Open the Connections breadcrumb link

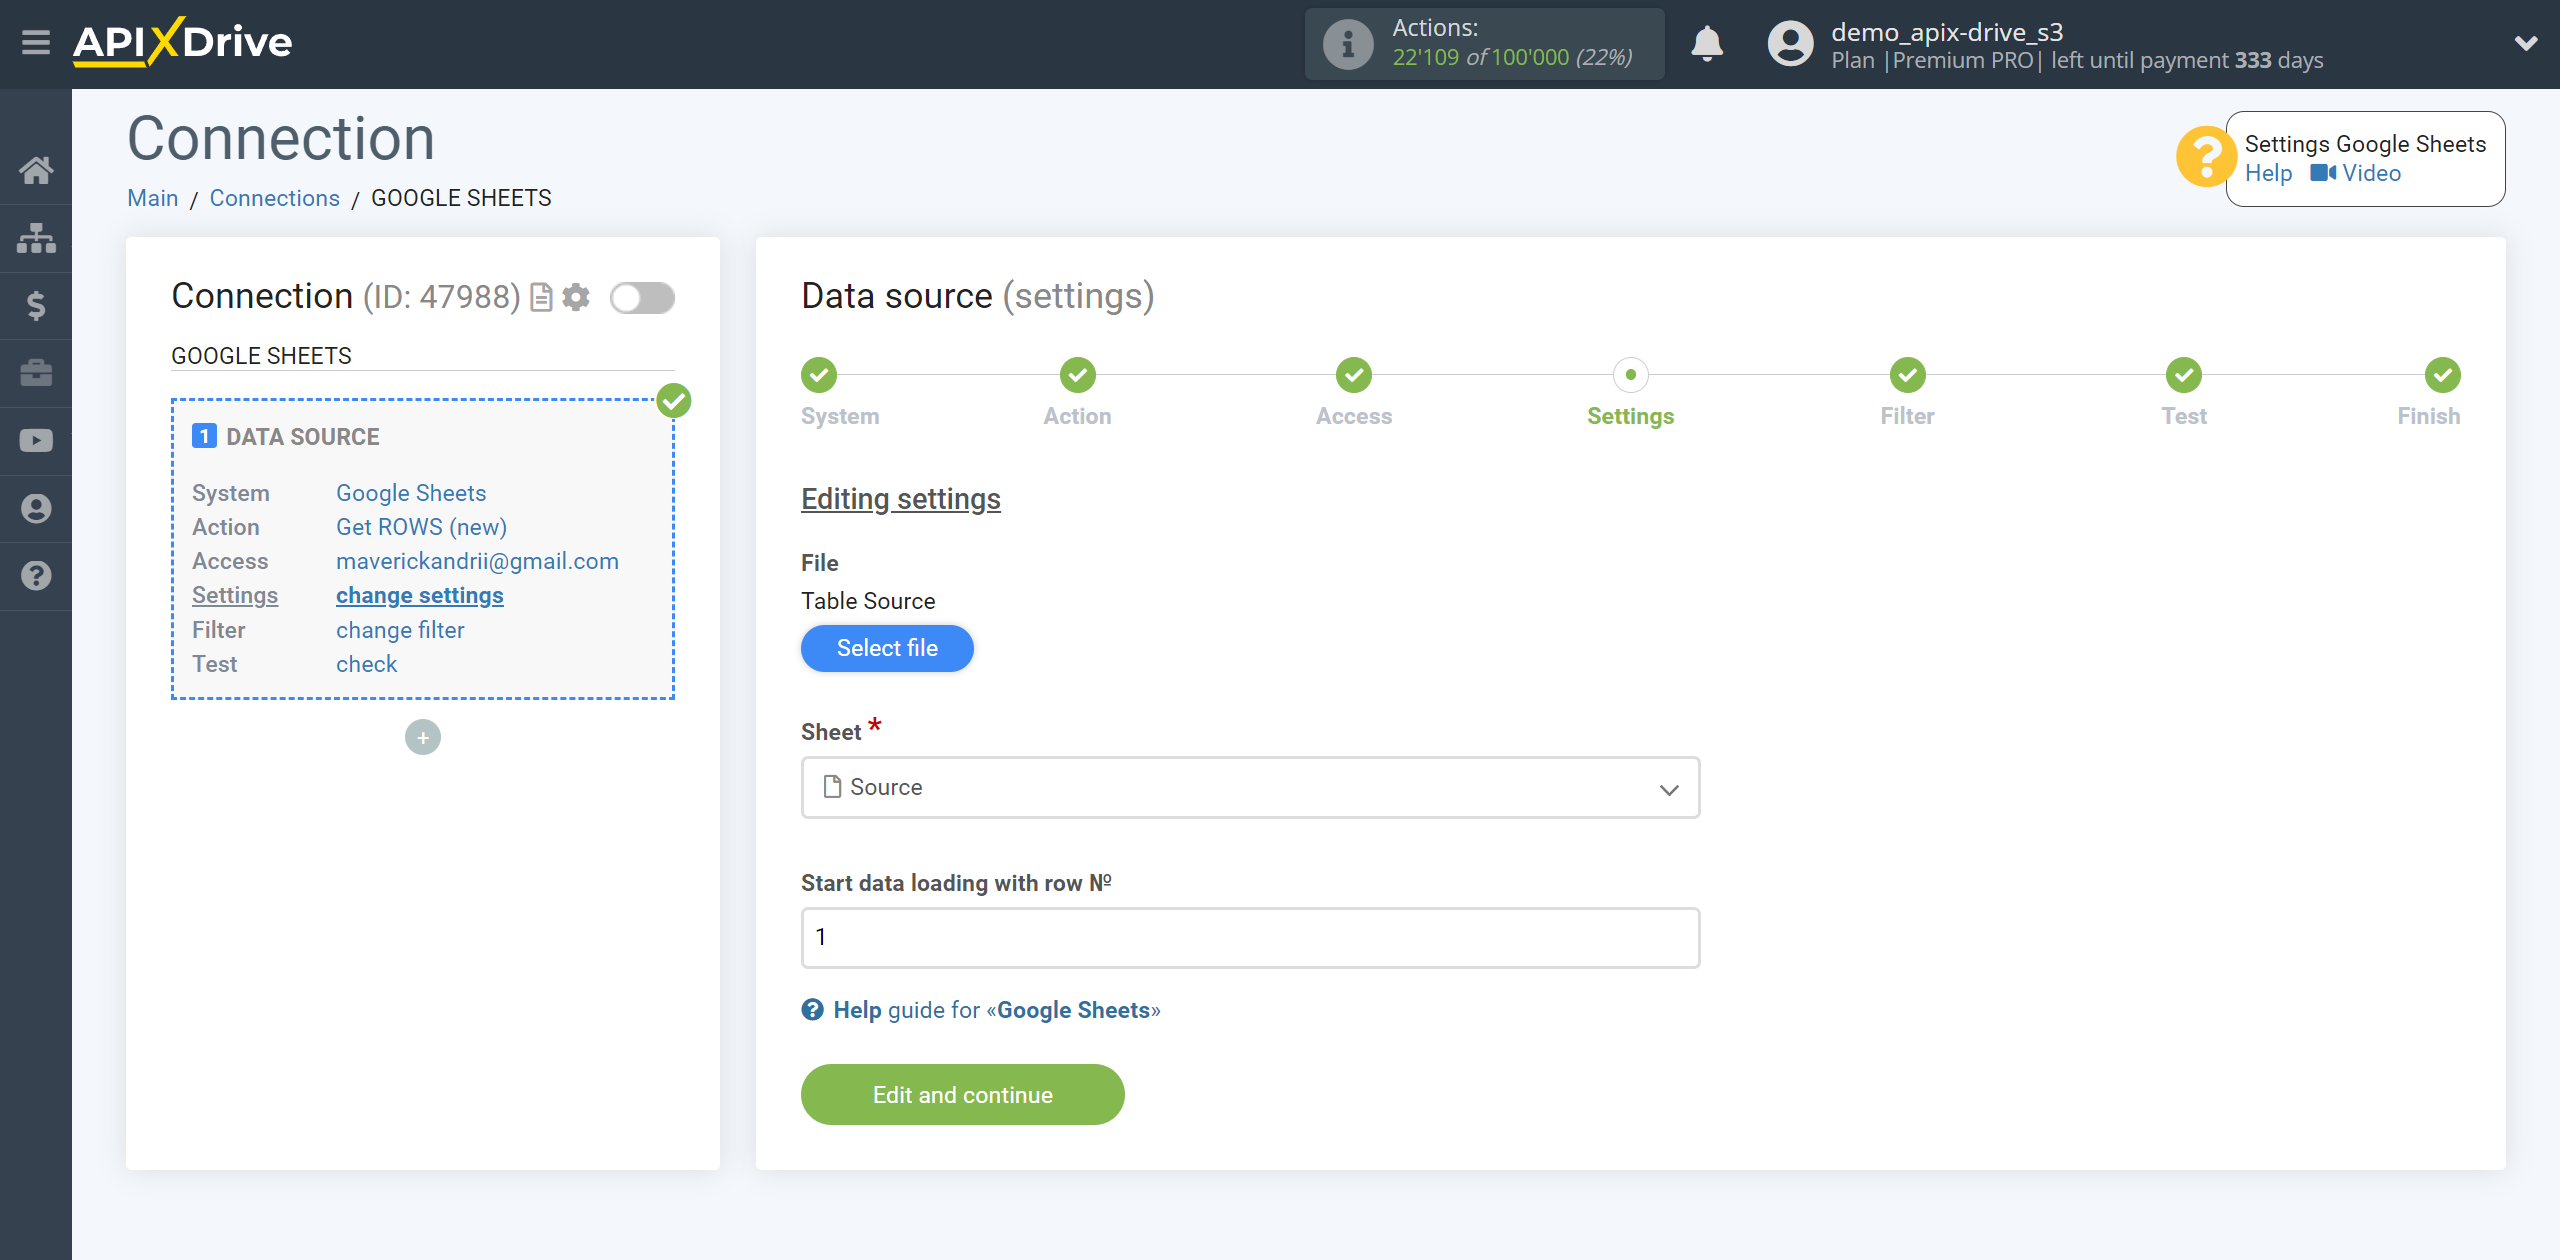pos(273,197)
